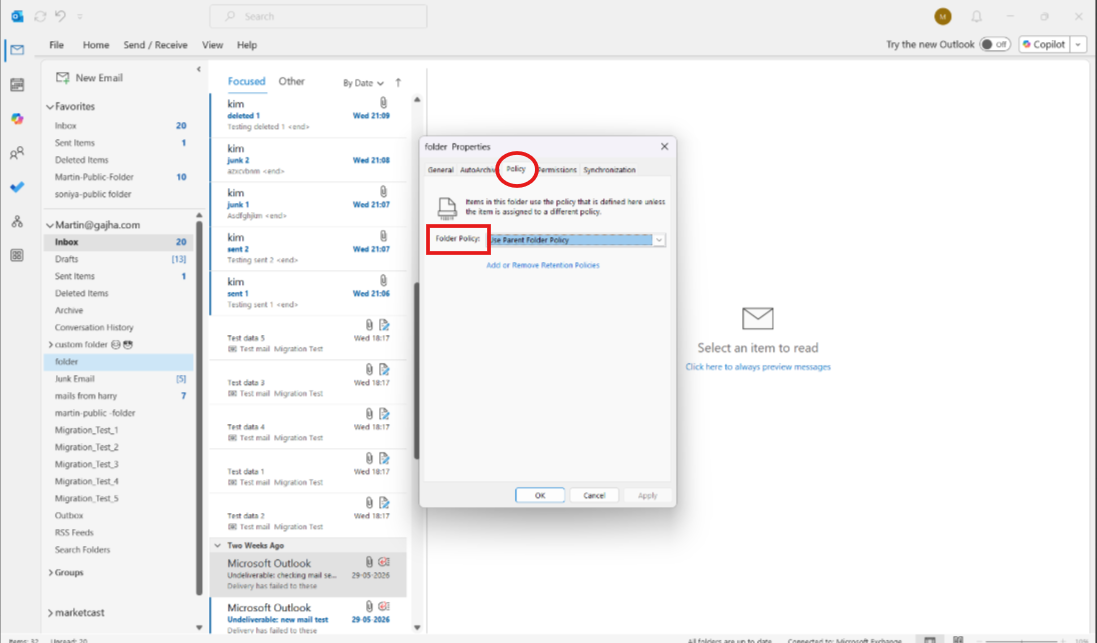Select the General tab in Properties
The width and height of the screenshot is (1097, 643).
pos(440,169)
